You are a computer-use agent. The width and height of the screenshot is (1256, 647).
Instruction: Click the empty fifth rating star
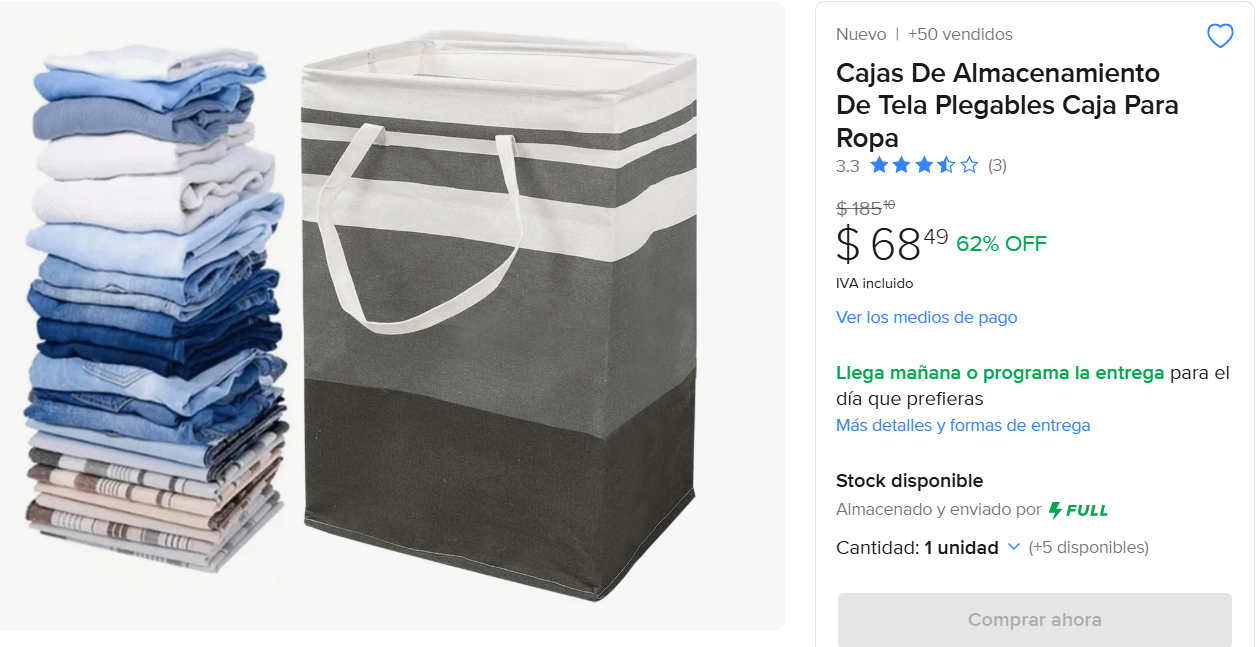click(969, 165)
